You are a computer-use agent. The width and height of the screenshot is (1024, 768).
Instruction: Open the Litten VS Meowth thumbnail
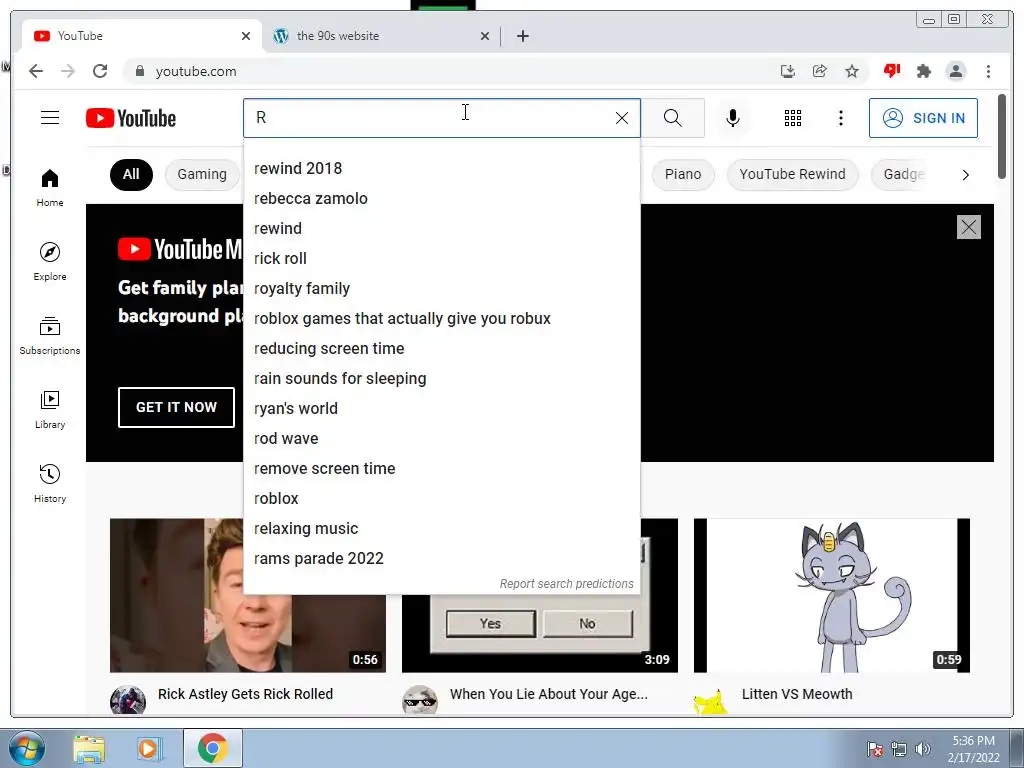click(831, 595)
